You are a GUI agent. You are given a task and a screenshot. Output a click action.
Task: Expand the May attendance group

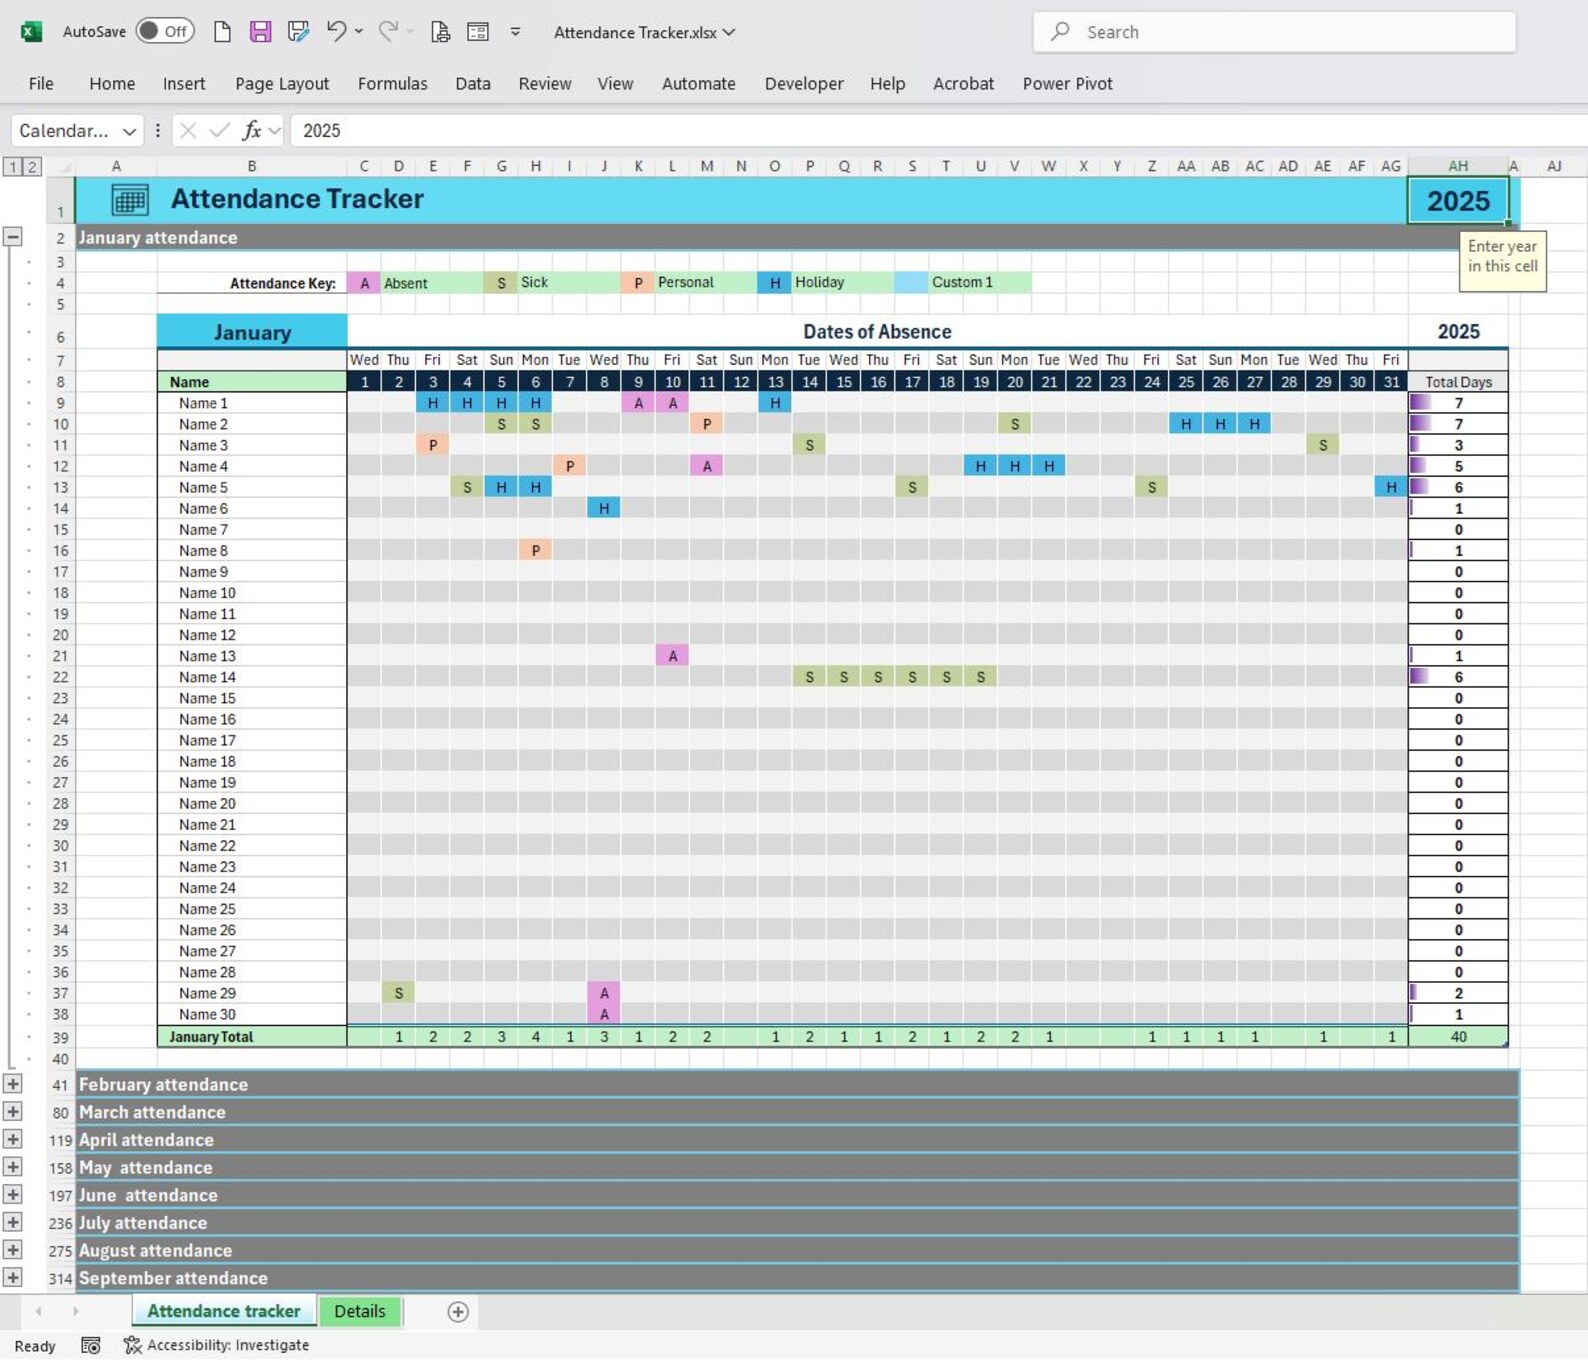13,1167
